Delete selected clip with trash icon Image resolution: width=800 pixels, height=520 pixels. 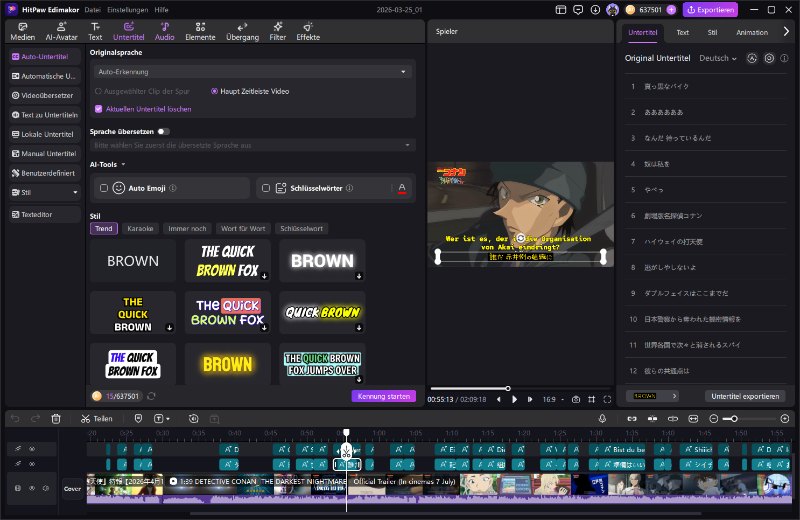[56, 418]
